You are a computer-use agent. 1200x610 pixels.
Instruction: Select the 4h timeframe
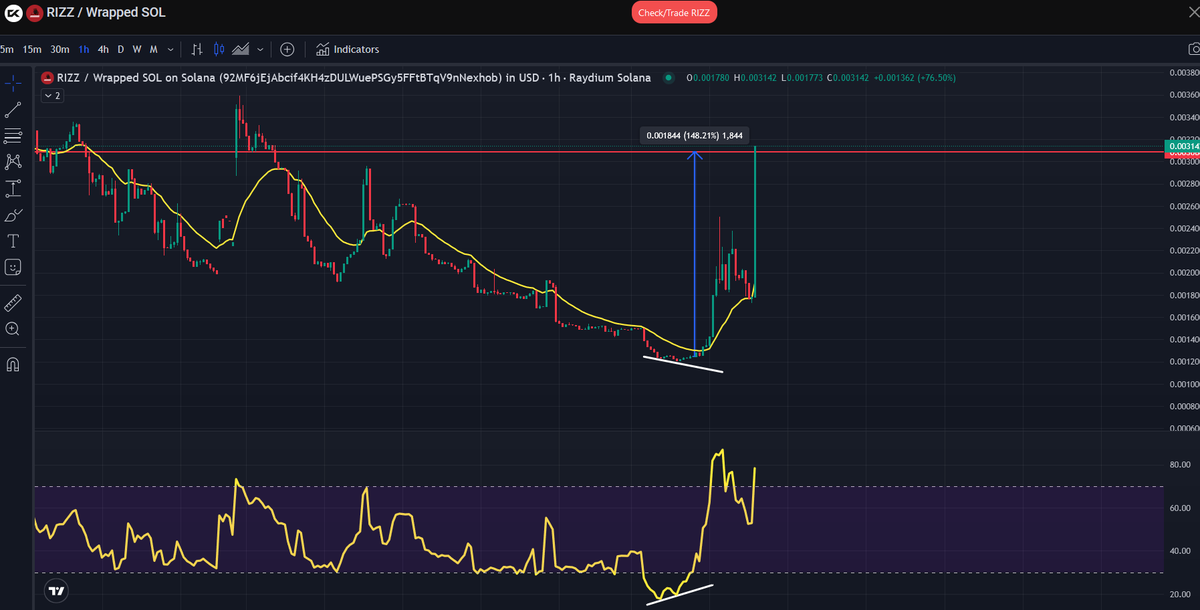point(103,49)
